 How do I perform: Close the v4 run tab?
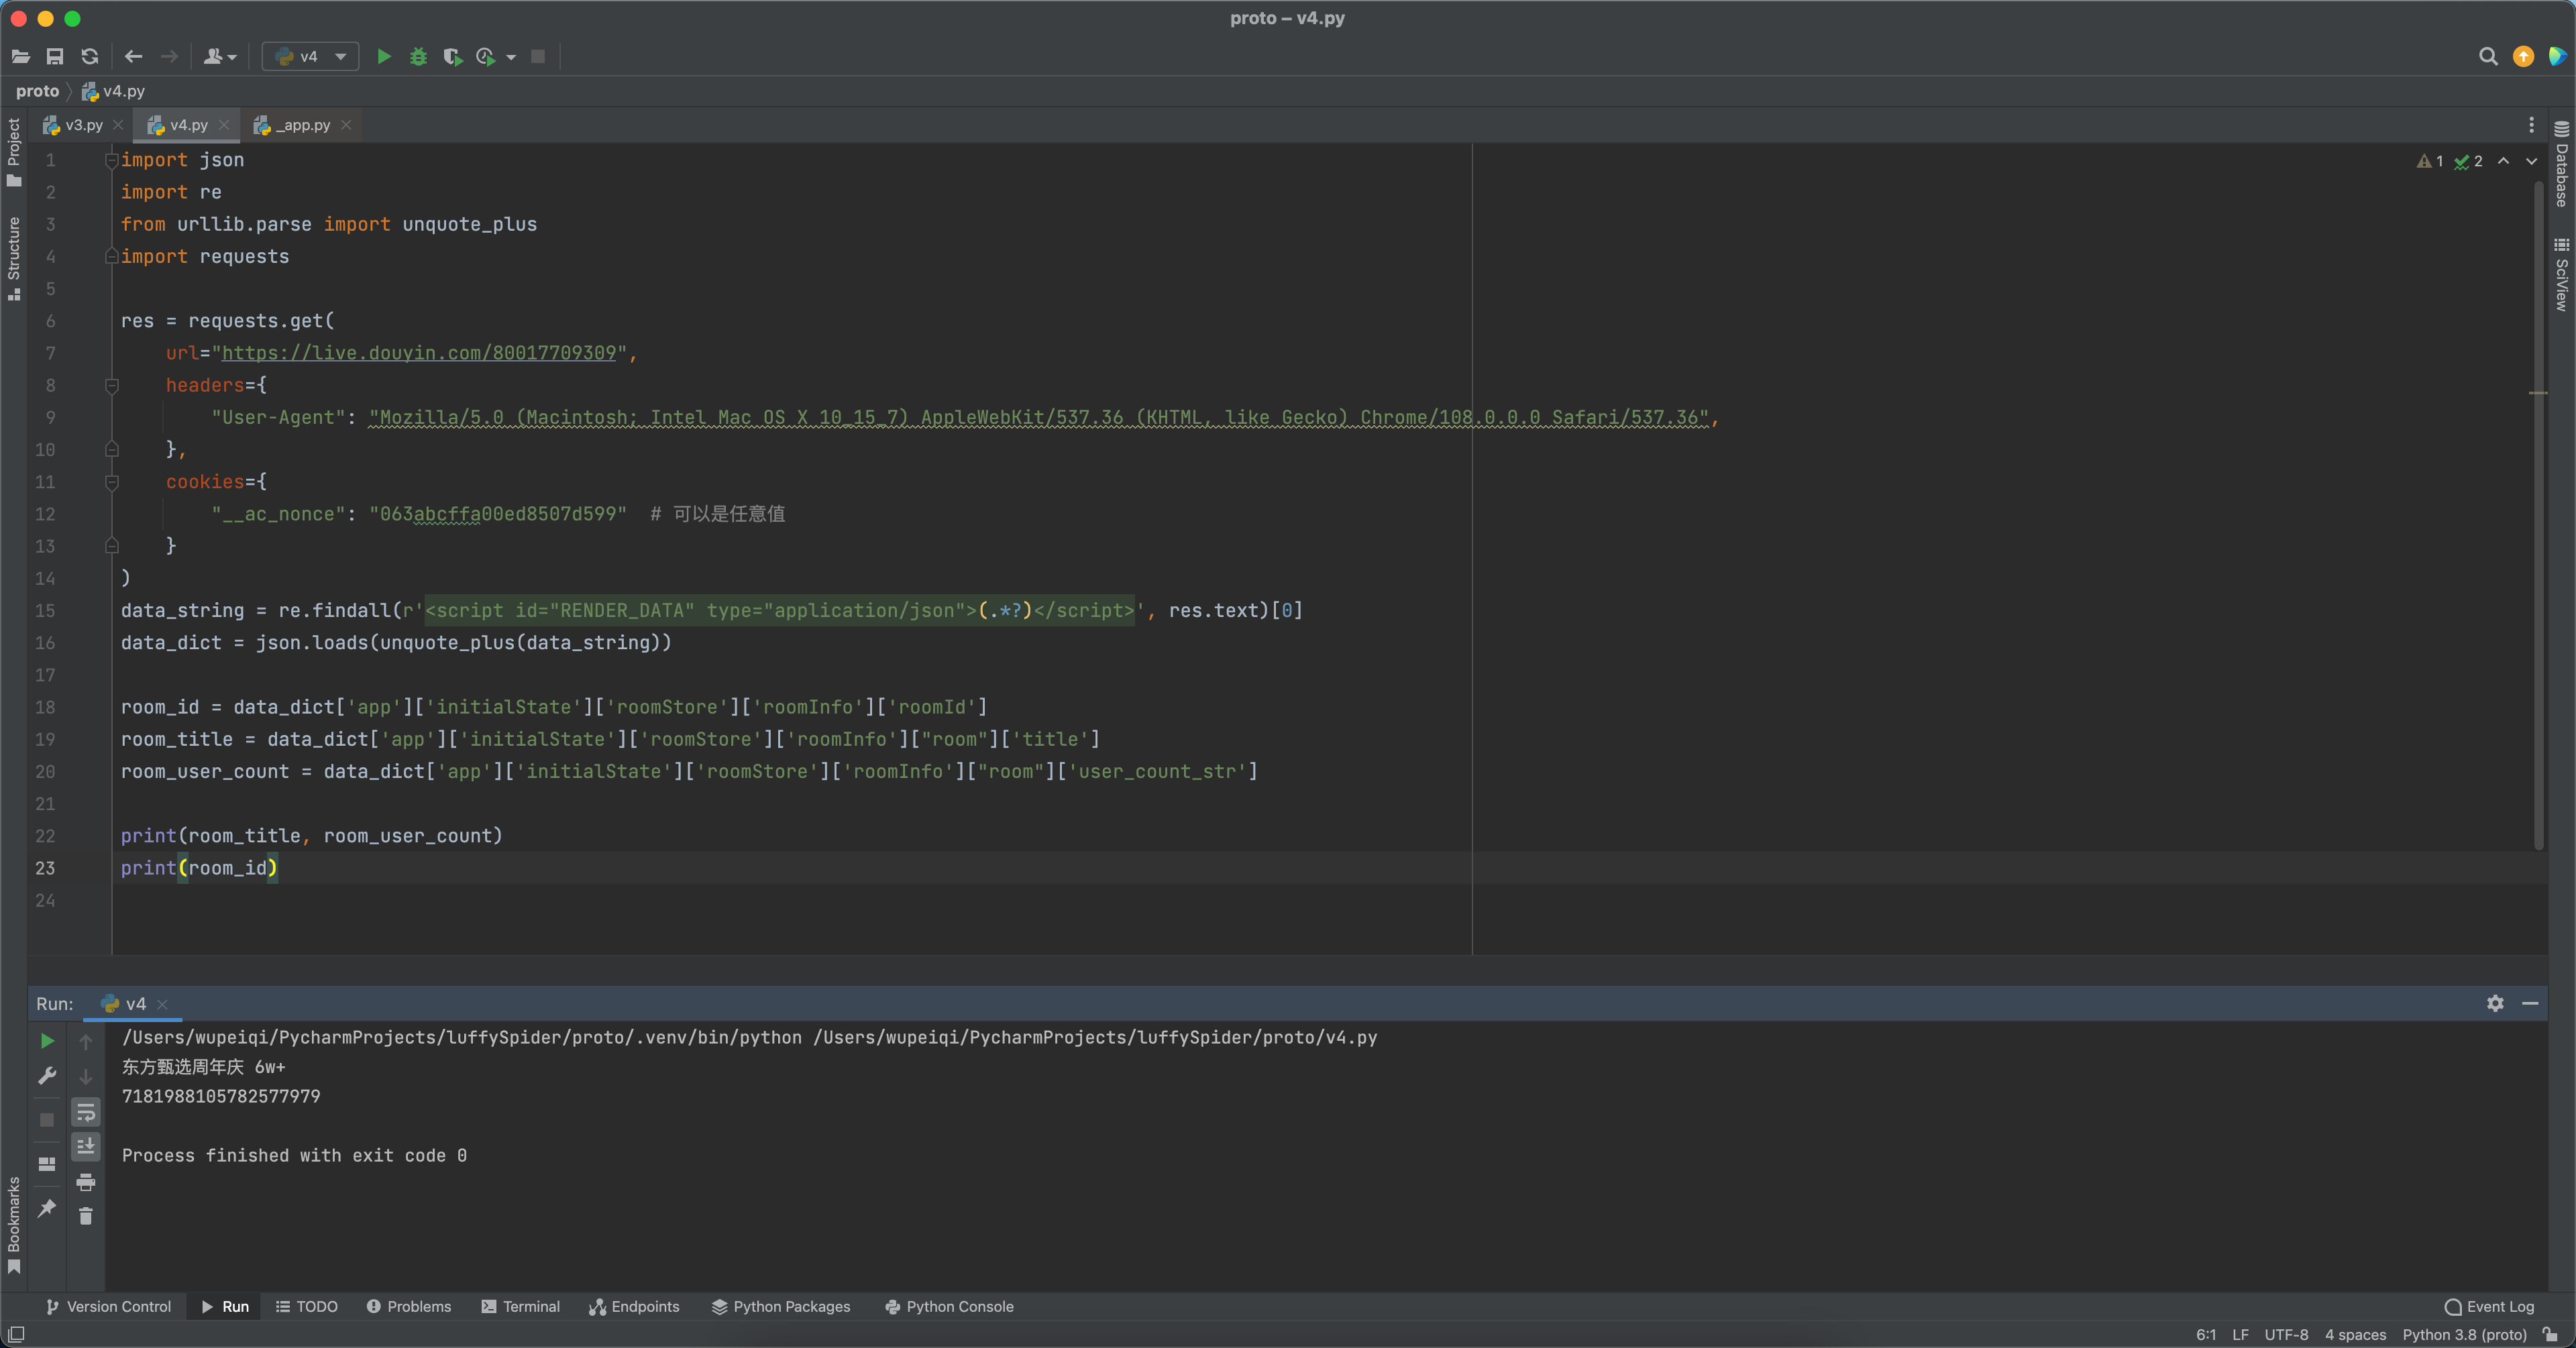pos(162,1004)
